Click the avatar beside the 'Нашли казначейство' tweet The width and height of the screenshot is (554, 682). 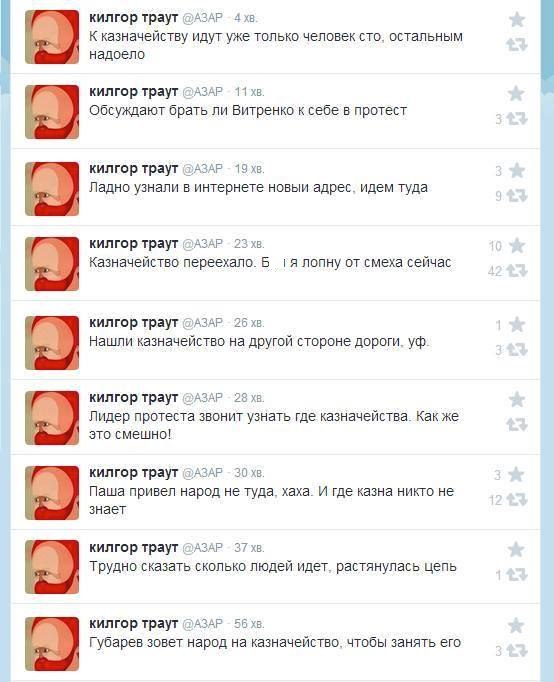52,343
